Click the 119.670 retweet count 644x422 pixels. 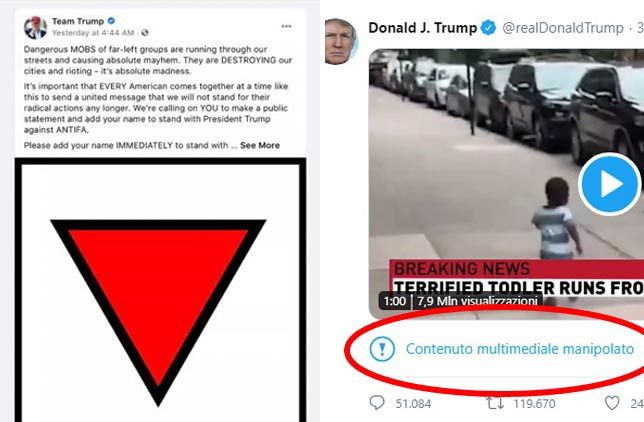534,404
